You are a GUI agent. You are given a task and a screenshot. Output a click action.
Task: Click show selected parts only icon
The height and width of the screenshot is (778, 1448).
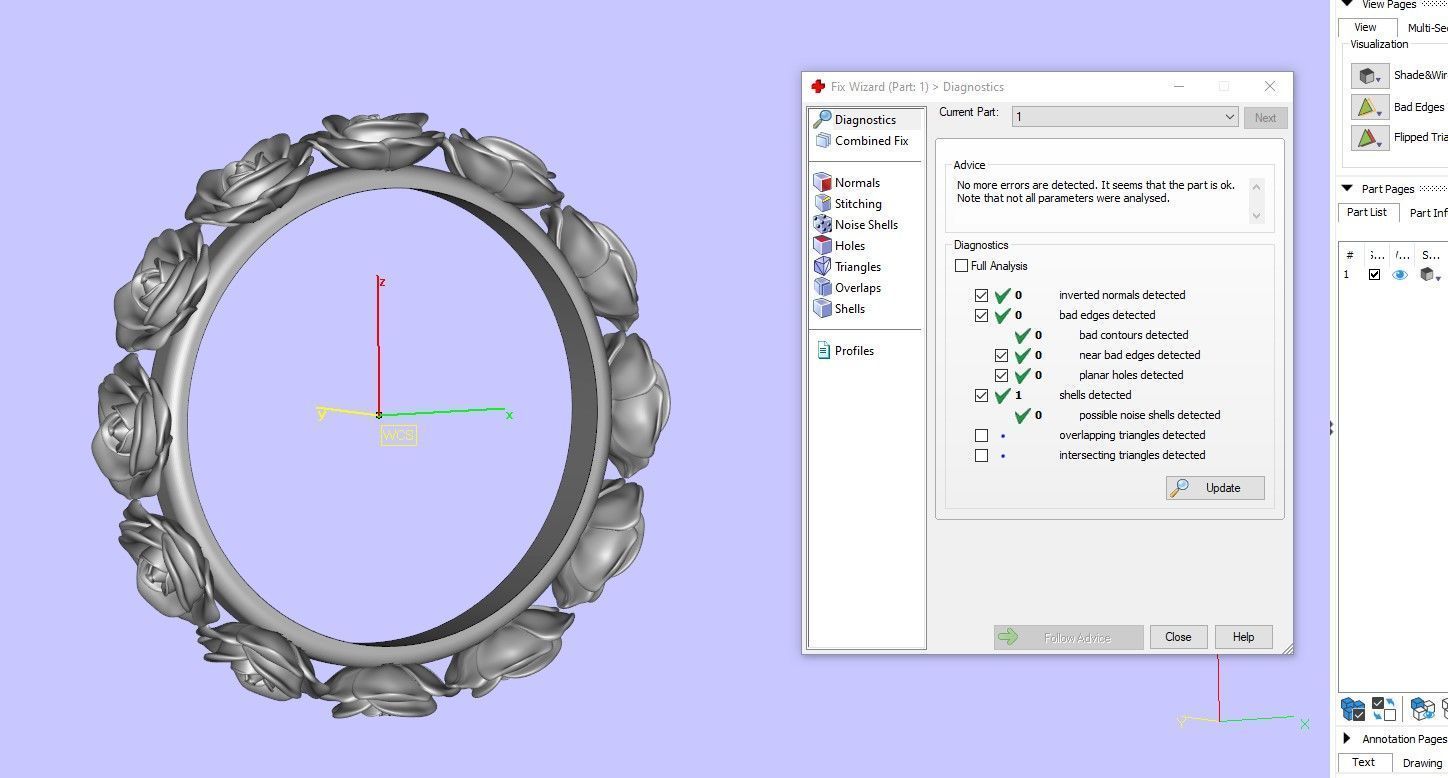click(1422, 709)
